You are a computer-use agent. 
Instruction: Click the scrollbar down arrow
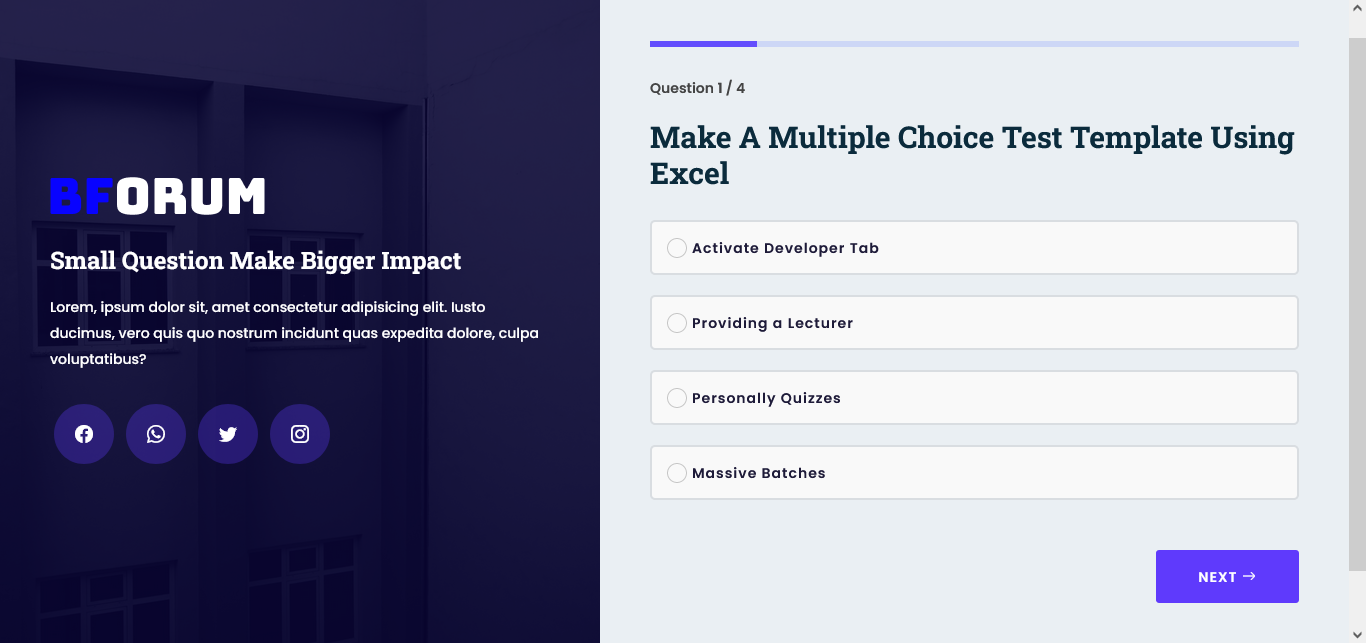[x=1357, y=634]
